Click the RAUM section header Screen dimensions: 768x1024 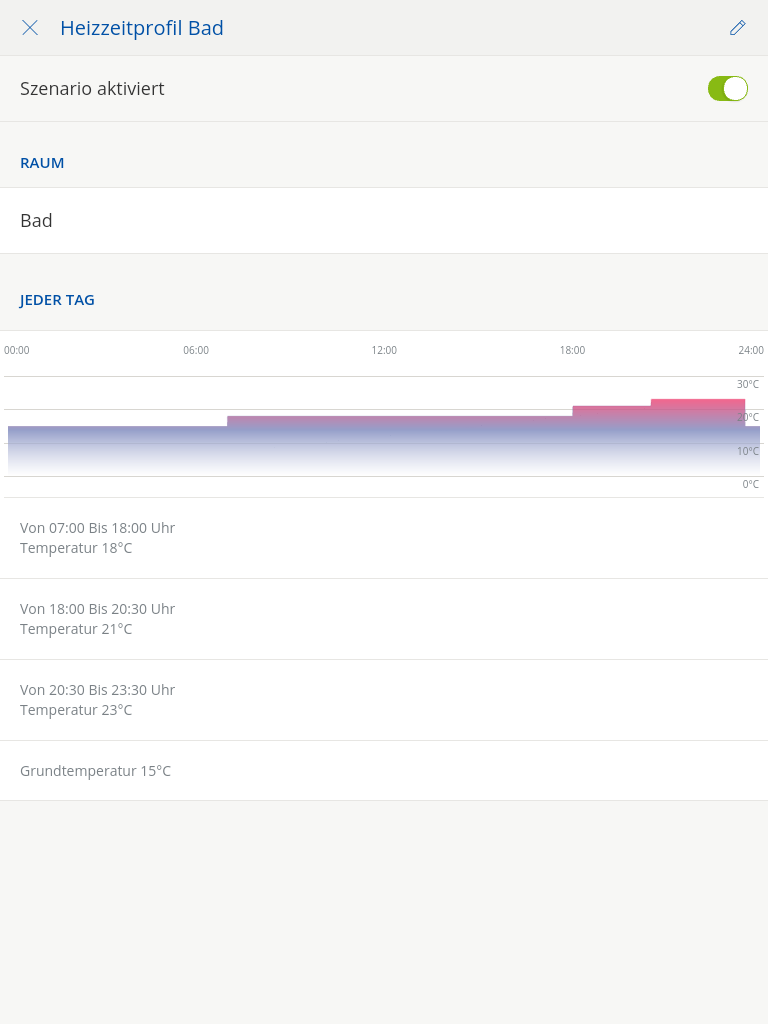(x=42, y=163)
